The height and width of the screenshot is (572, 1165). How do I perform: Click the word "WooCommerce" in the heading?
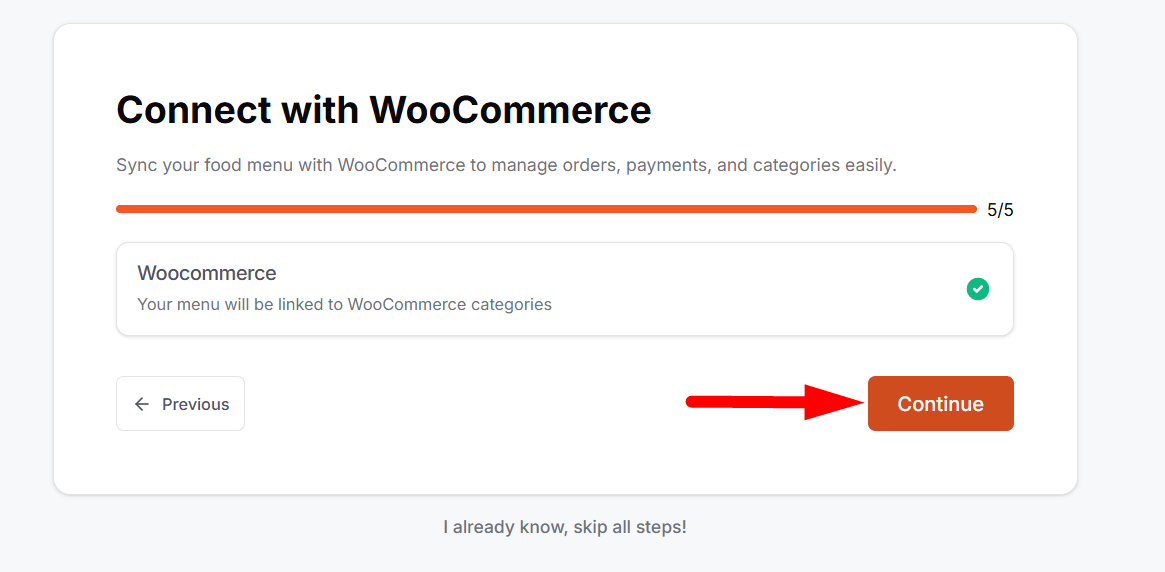point(511,109)
